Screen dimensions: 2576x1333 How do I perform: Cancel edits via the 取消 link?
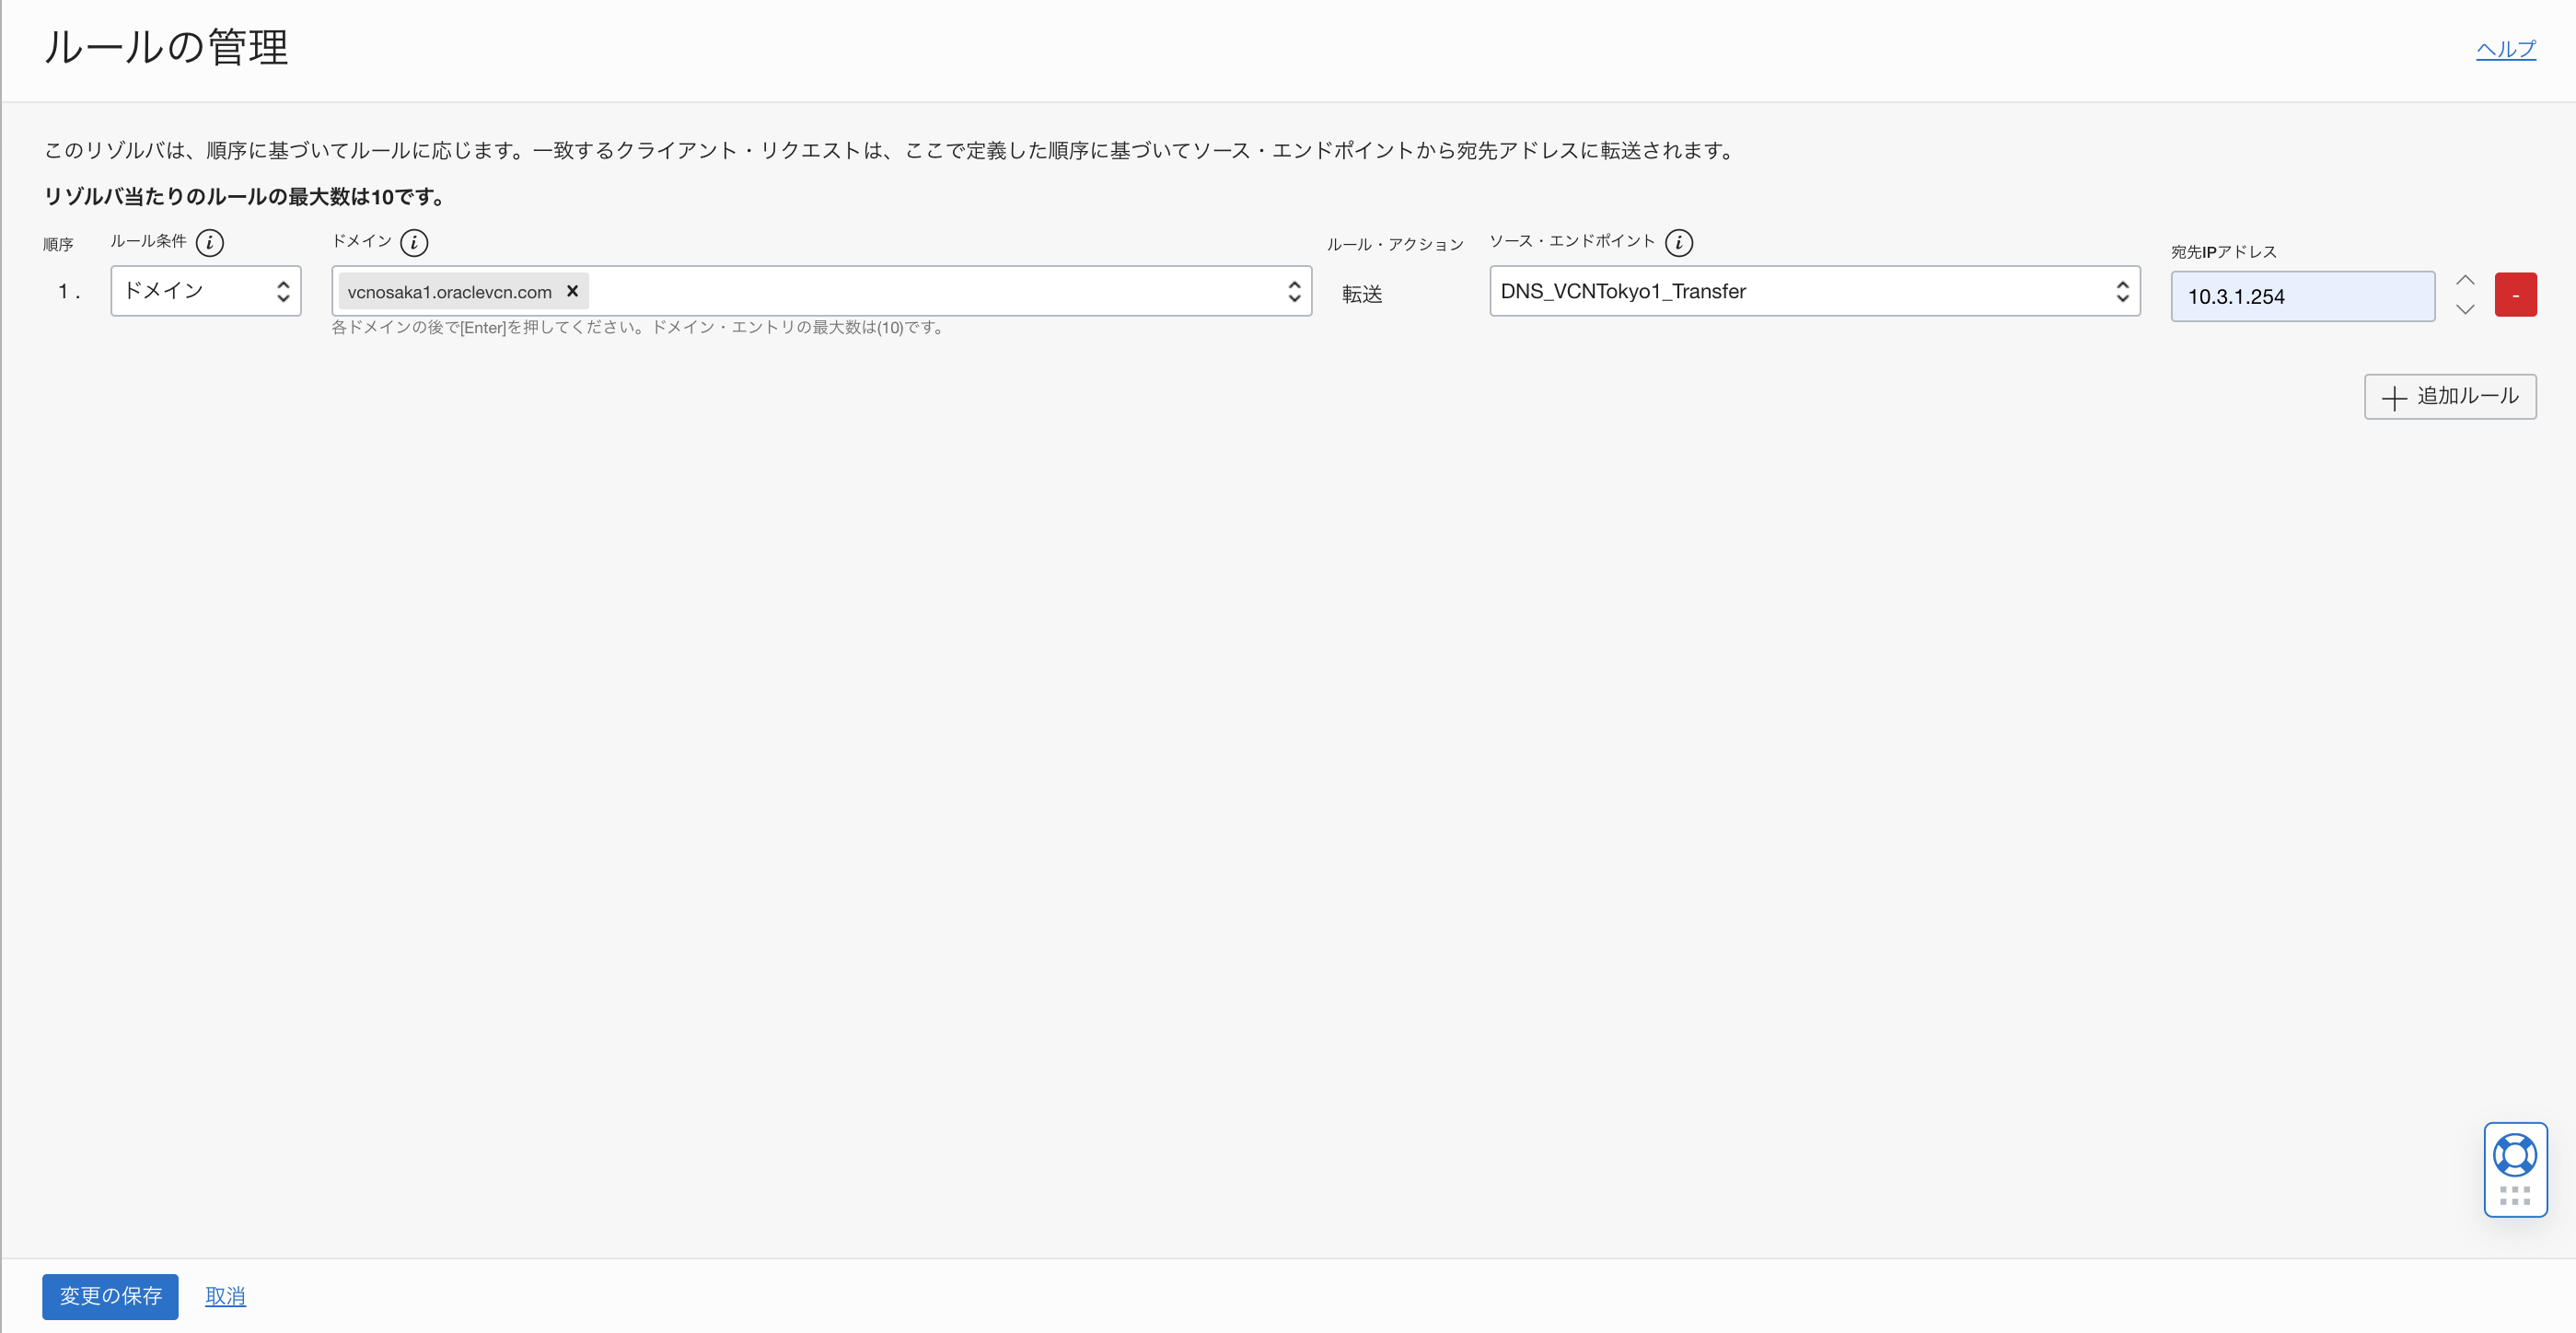pos(225,1296)
